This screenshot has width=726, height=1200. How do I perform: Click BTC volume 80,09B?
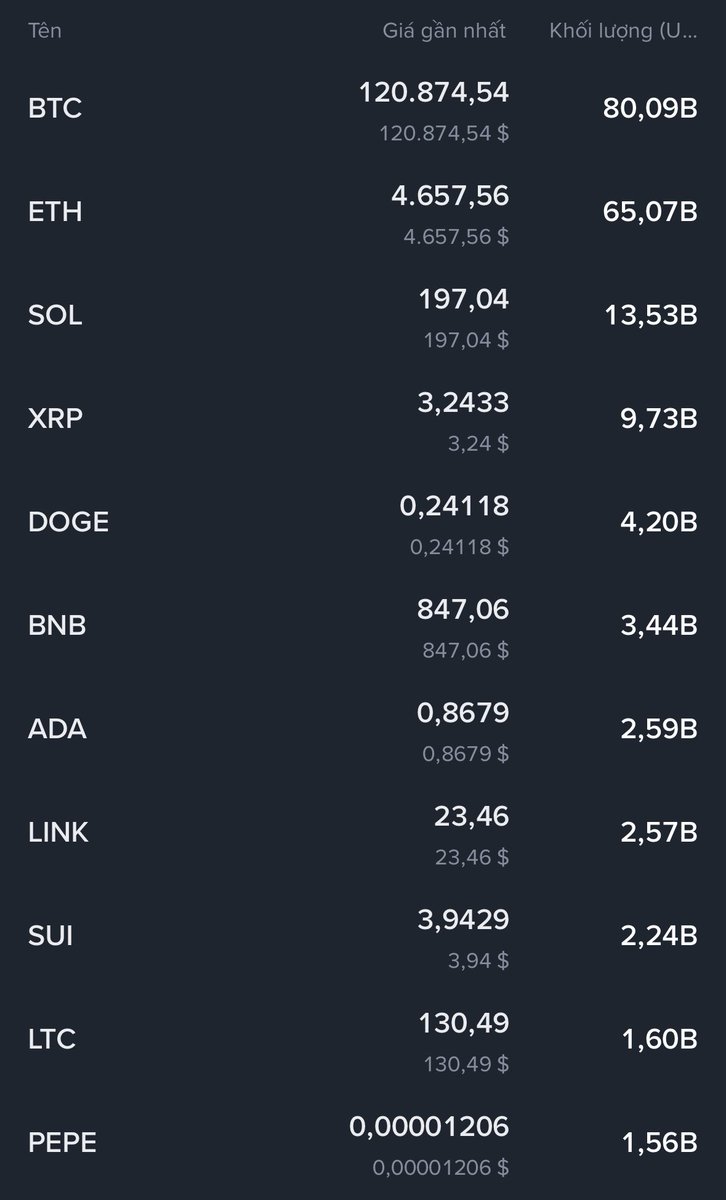pyautogui.click(x=650, y=109)
